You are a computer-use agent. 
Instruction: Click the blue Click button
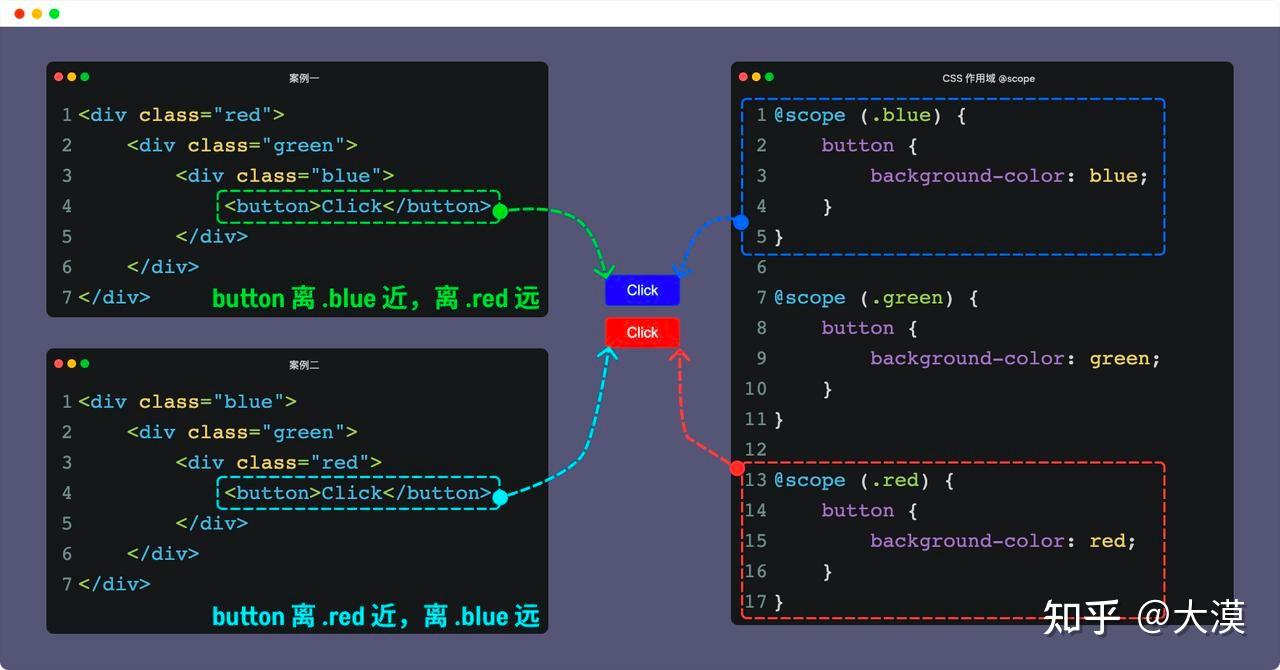[x=641, y=290]
